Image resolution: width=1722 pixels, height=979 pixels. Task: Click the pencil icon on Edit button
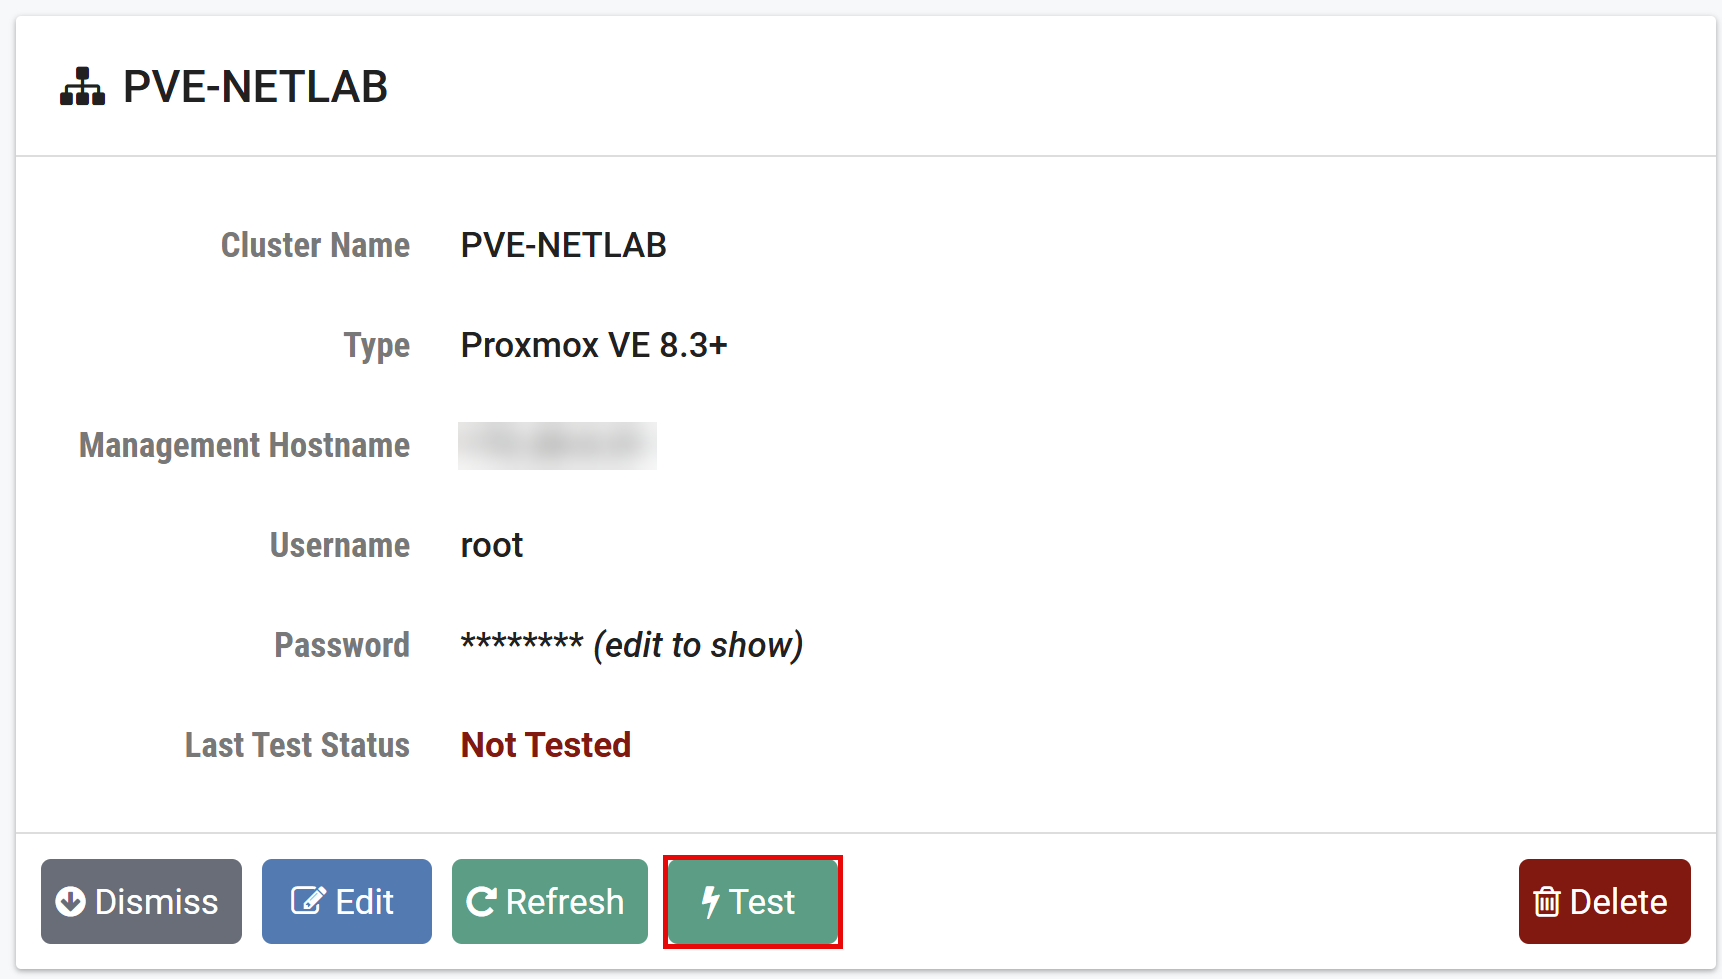[307, 901]
